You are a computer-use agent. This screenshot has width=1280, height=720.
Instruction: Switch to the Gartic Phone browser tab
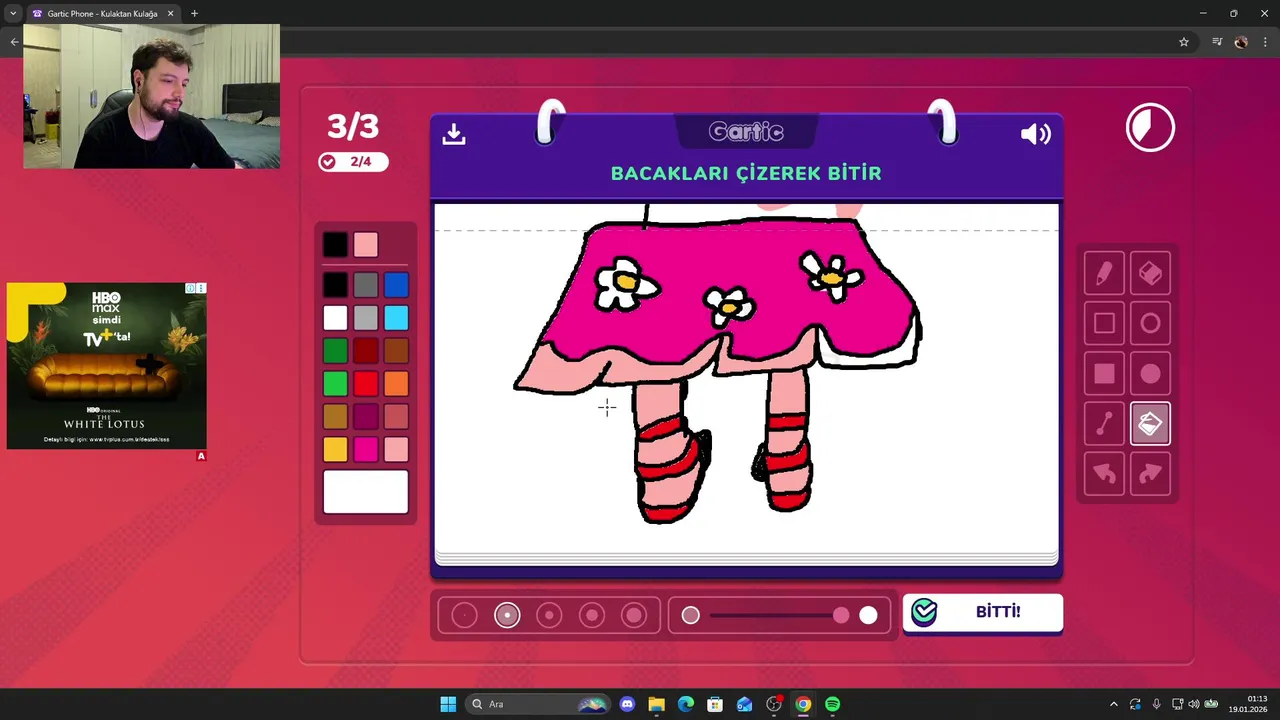(x=103, y=14)
